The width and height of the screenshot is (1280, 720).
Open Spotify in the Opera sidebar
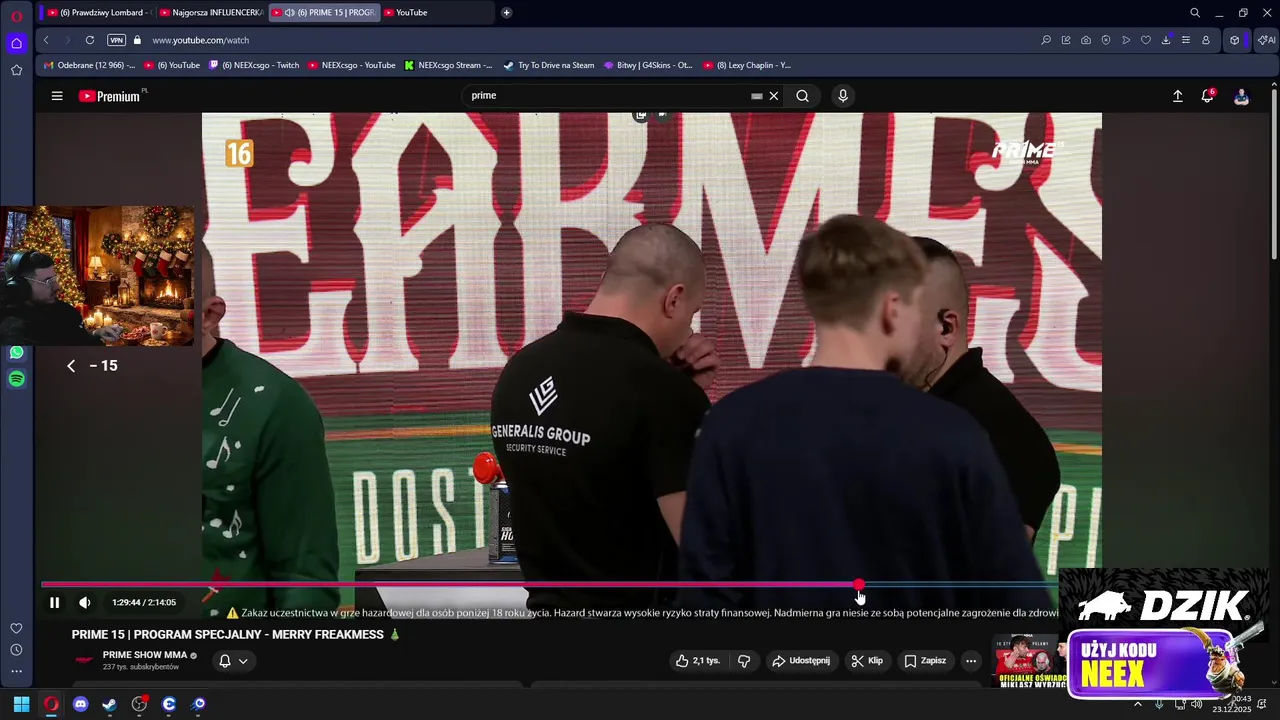pyautogui.click(x=16, y=379)
